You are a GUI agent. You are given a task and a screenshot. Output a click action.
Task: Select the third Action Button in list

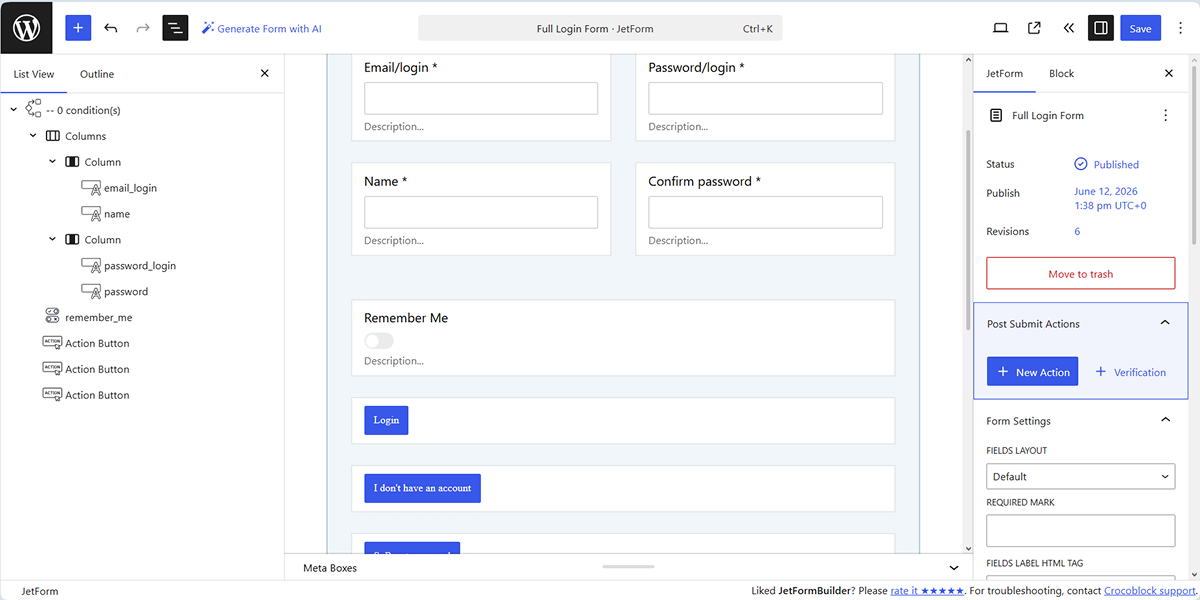(x=97, y=396)
